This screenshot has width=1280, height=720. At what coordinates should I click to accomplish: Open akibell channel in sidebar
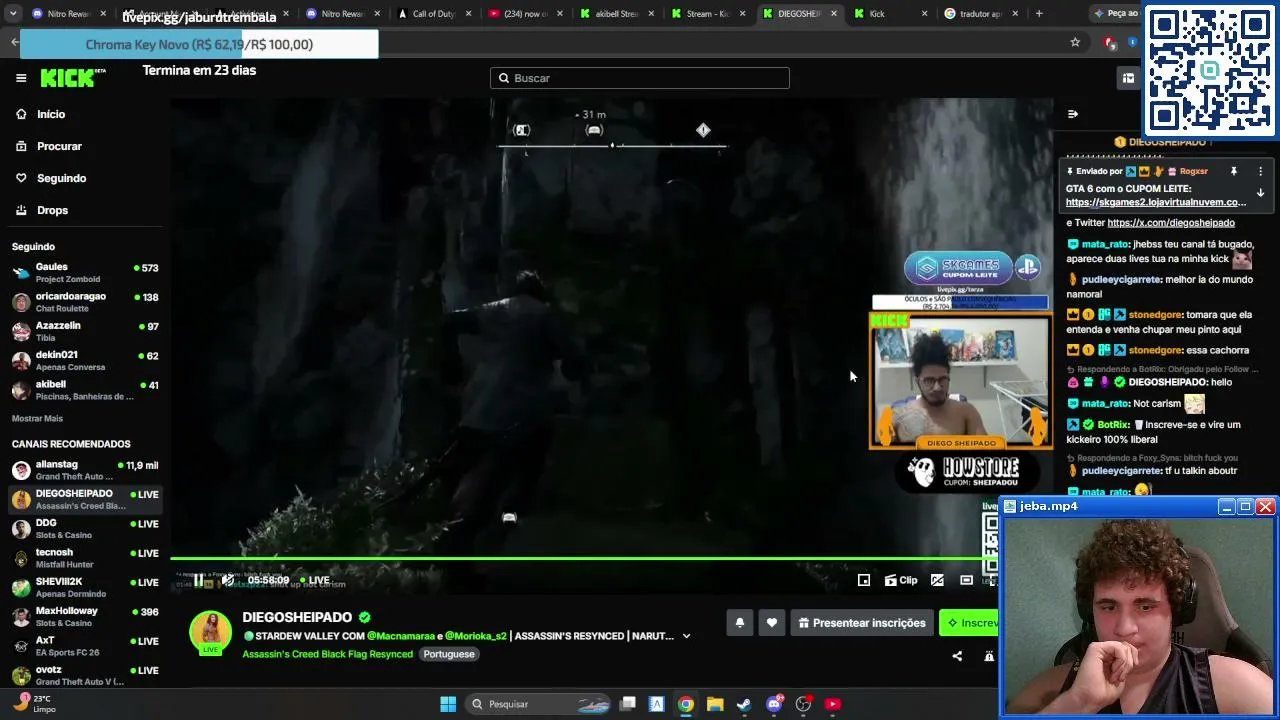(85, 389)
